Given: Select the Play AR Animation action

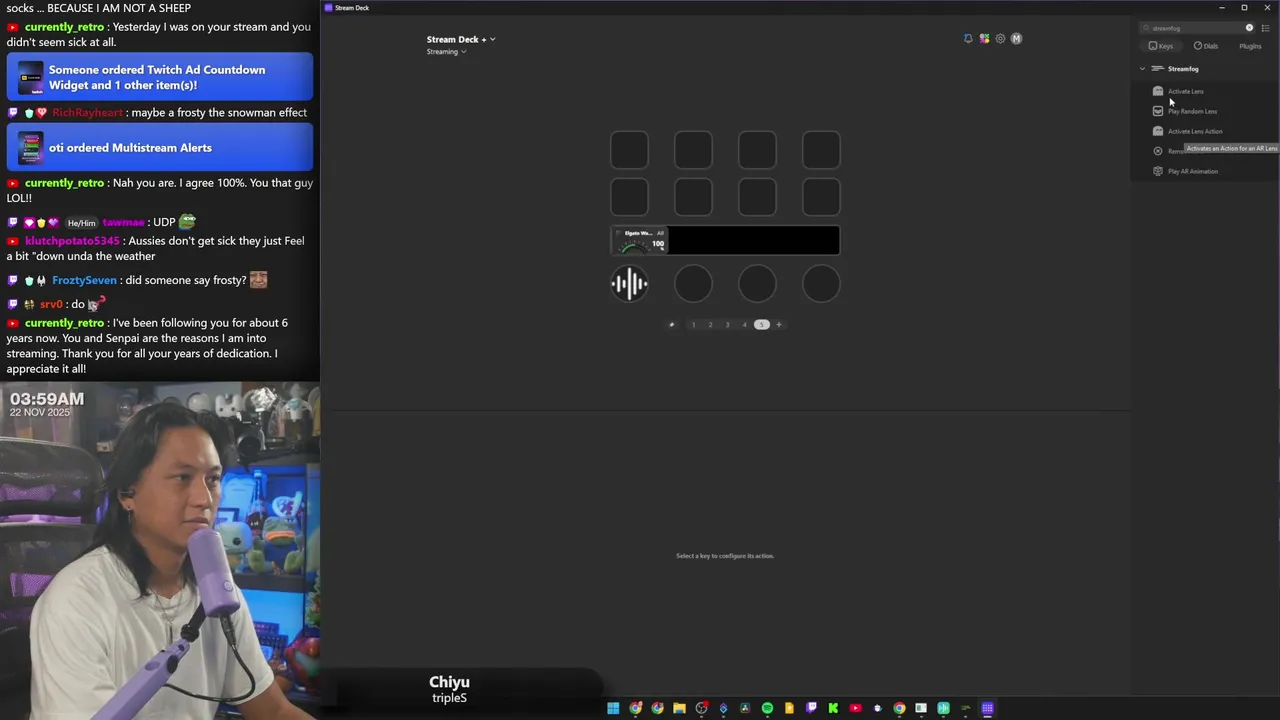Looking at the screenshot, I should click(x=1186, y=171).
